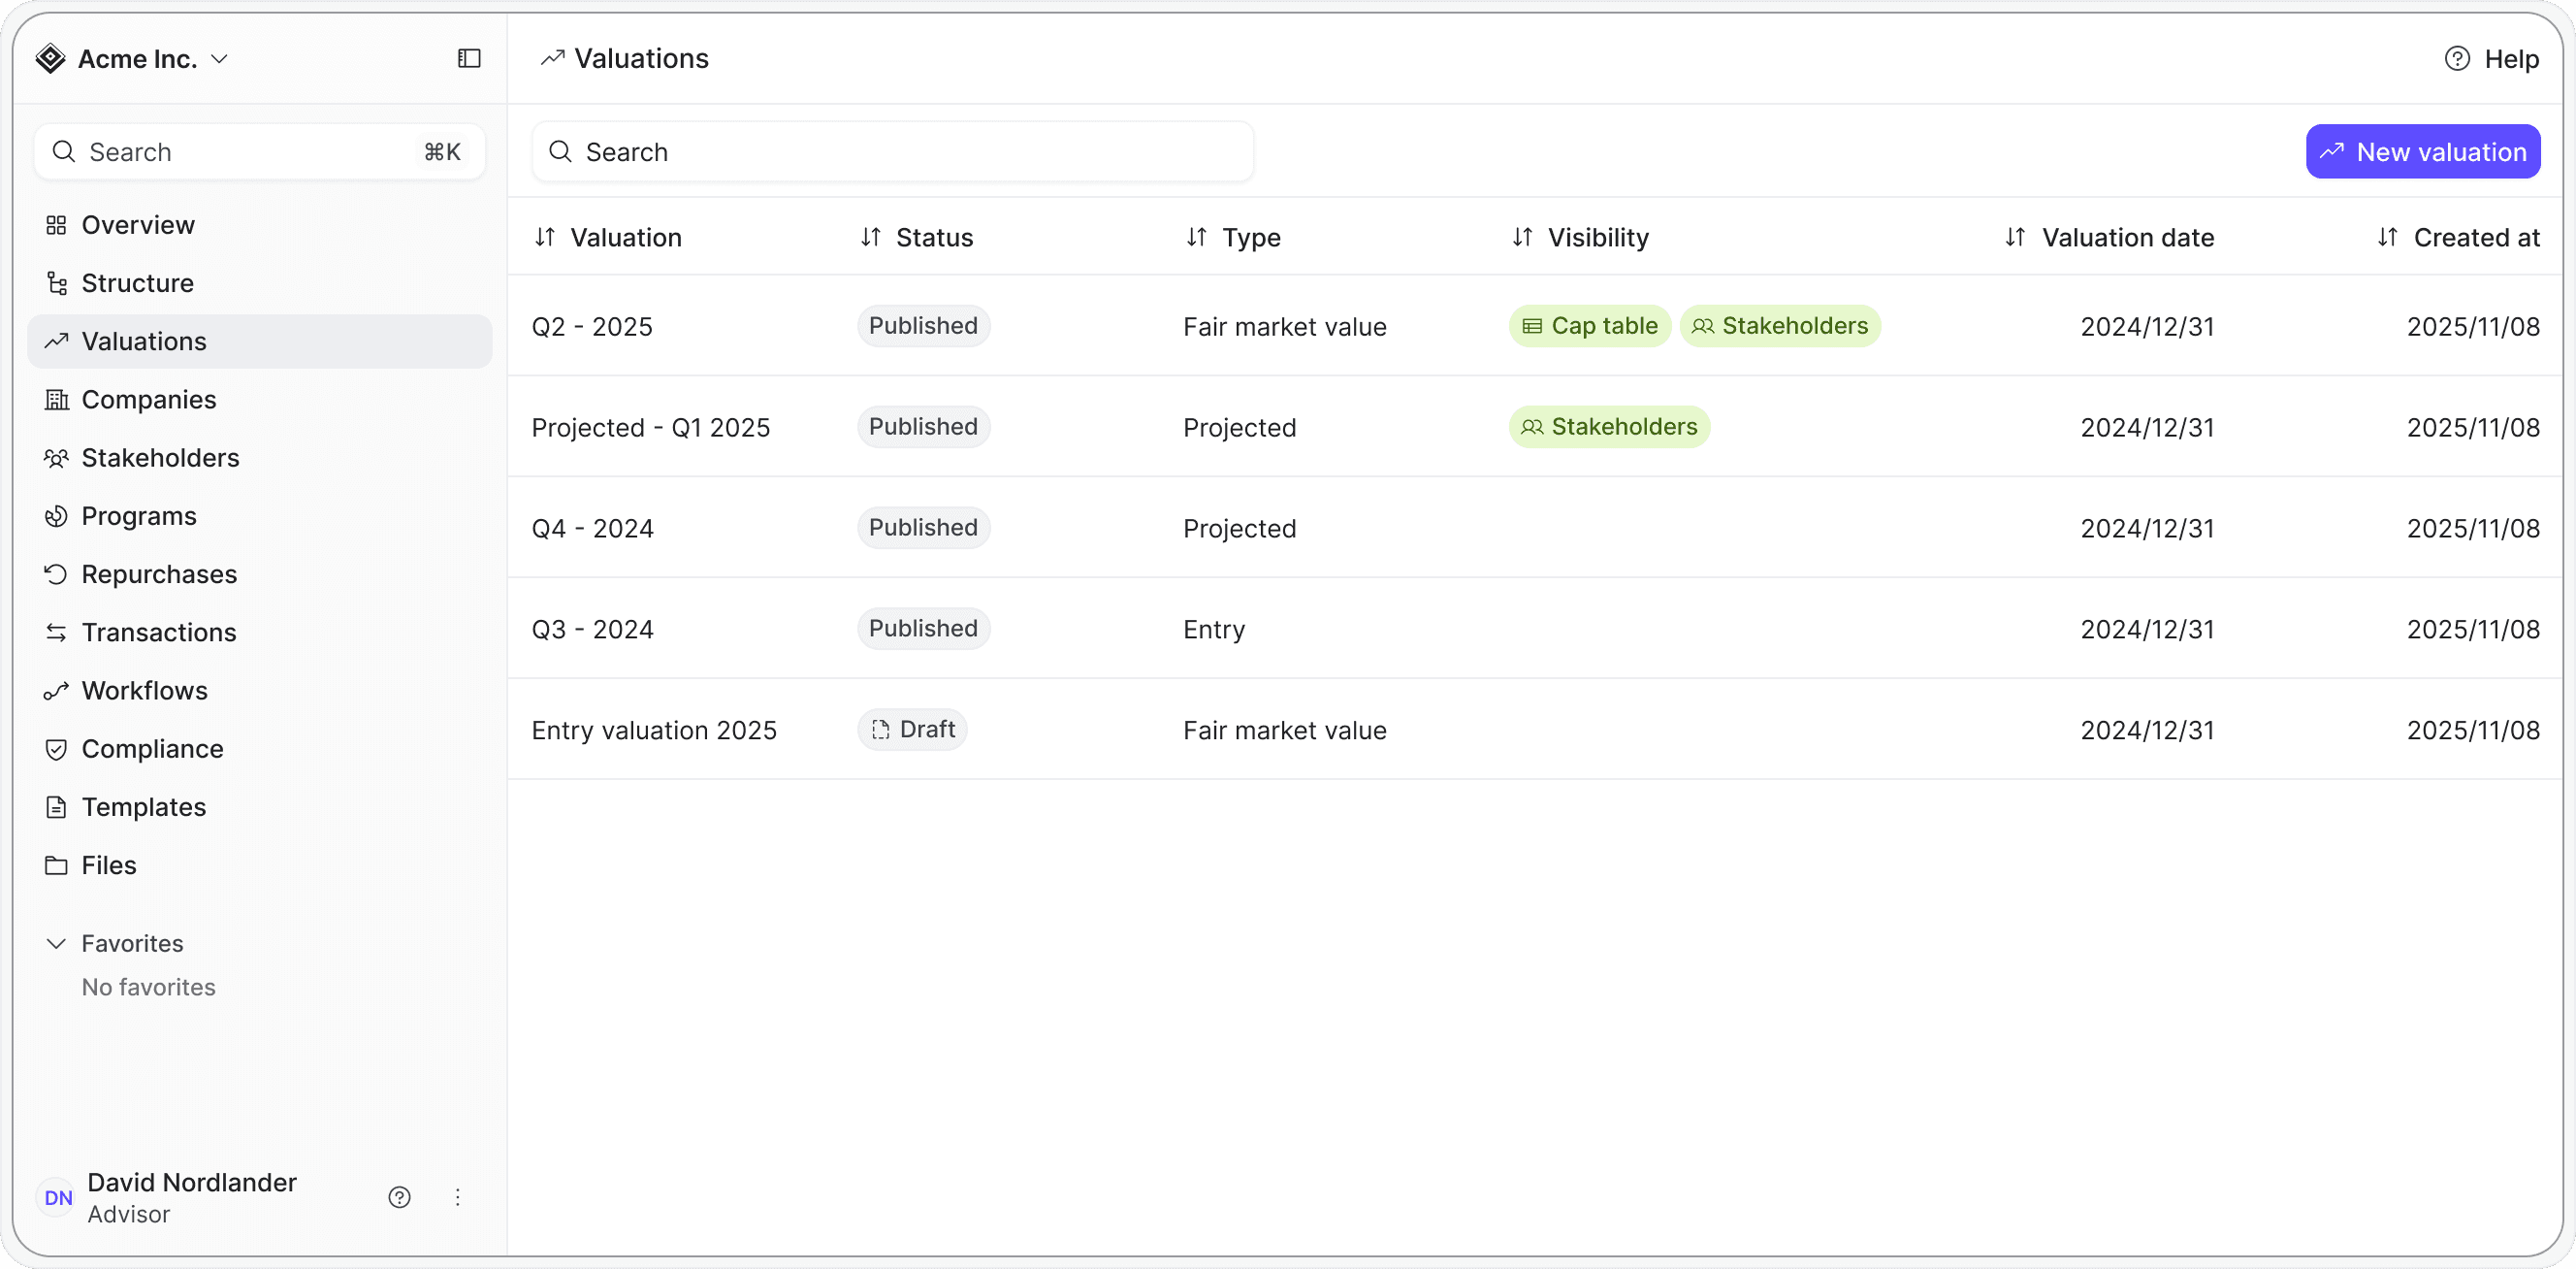The width and height of the screenshot is (2576, 1269).
Task: Click the Help question mark icon top right
Action: [2456, 59]
